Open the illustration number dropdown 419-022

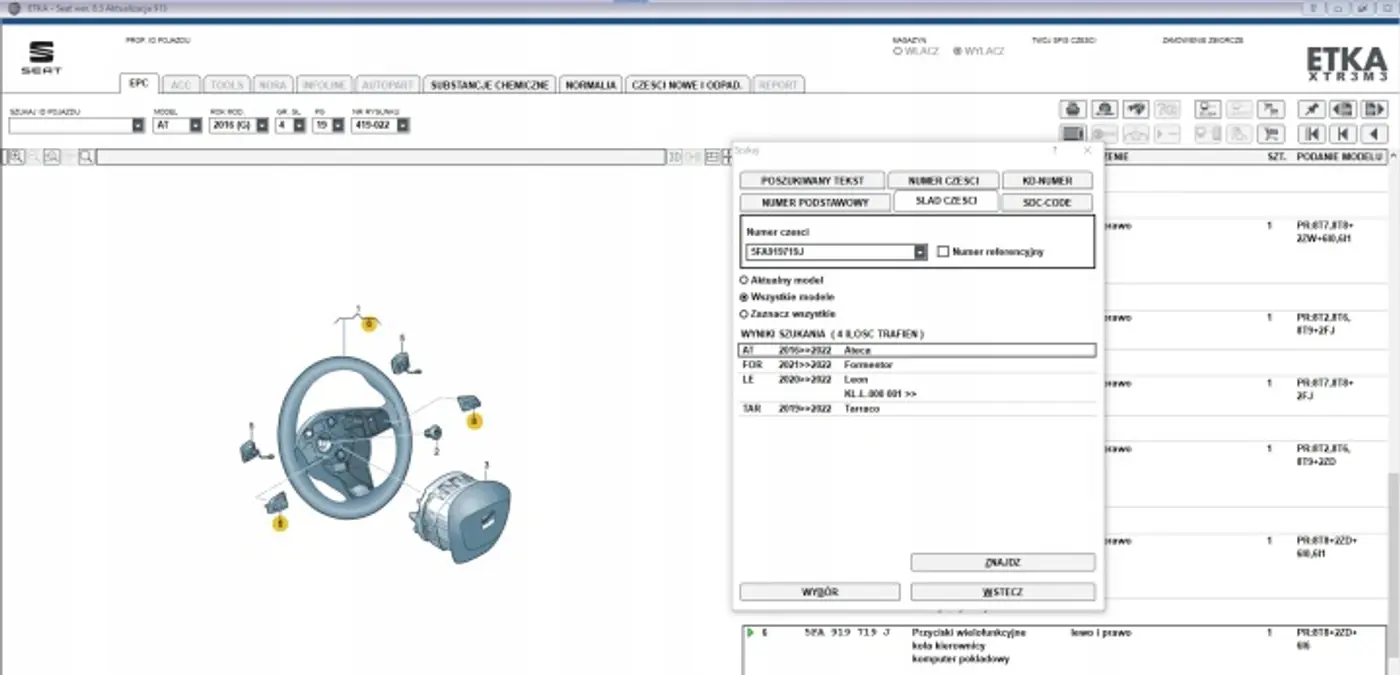[402, 126]
